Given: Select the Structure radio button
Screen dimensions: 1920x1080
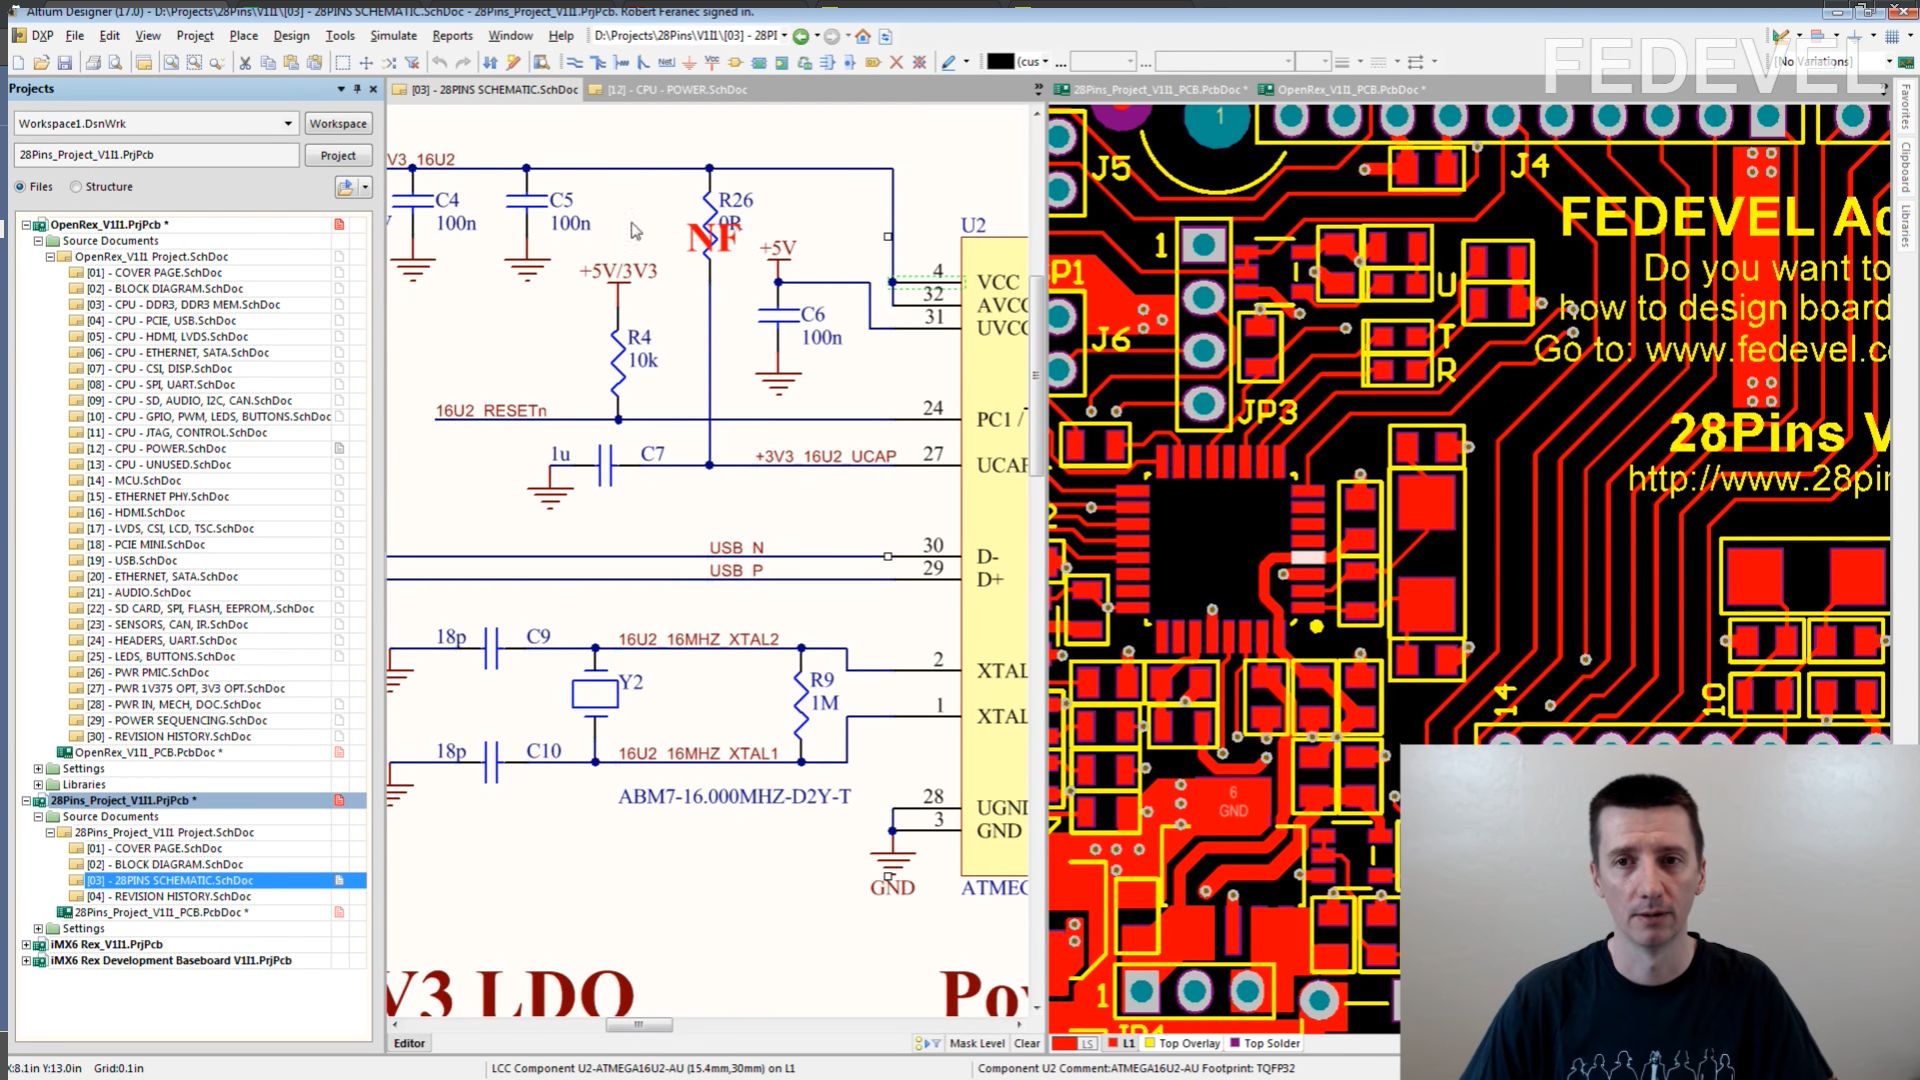Looking at the screenshot, I should tap(76, 187).
